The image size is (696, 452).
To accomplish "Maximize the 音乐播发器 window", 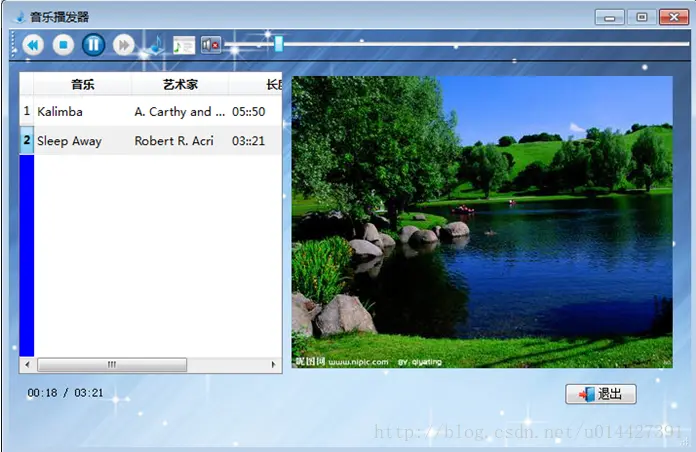I will [x=642, y=17].
